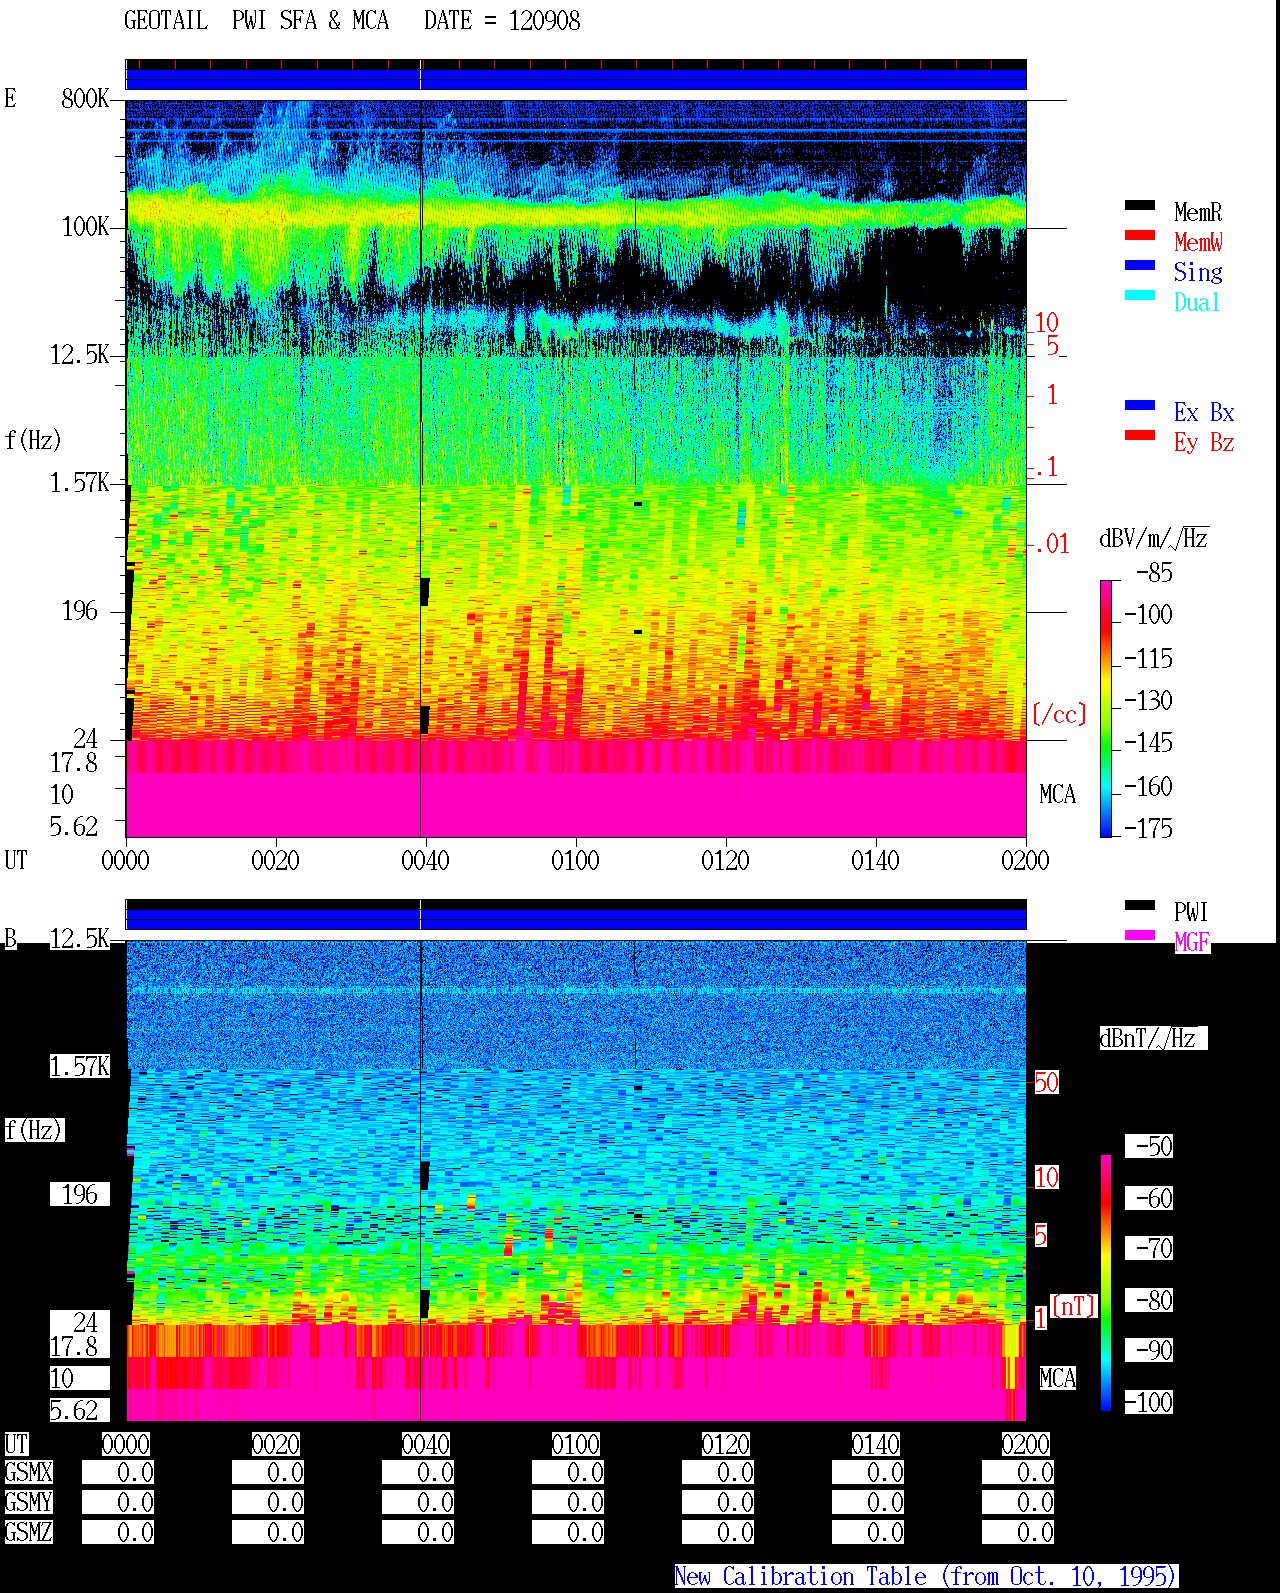
Task: Click the black PWI legend swatch
Action: click(1140, 906)
